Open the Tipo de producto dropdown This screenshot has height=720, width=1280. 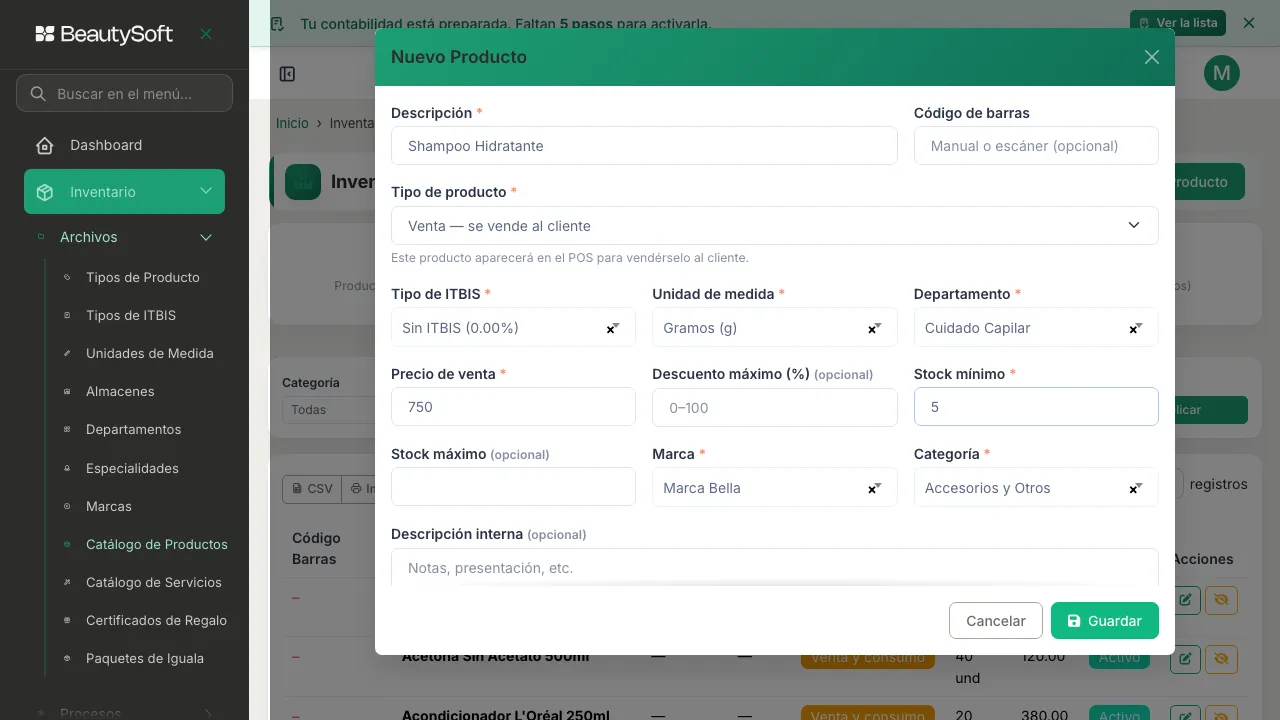coord(774,226)
